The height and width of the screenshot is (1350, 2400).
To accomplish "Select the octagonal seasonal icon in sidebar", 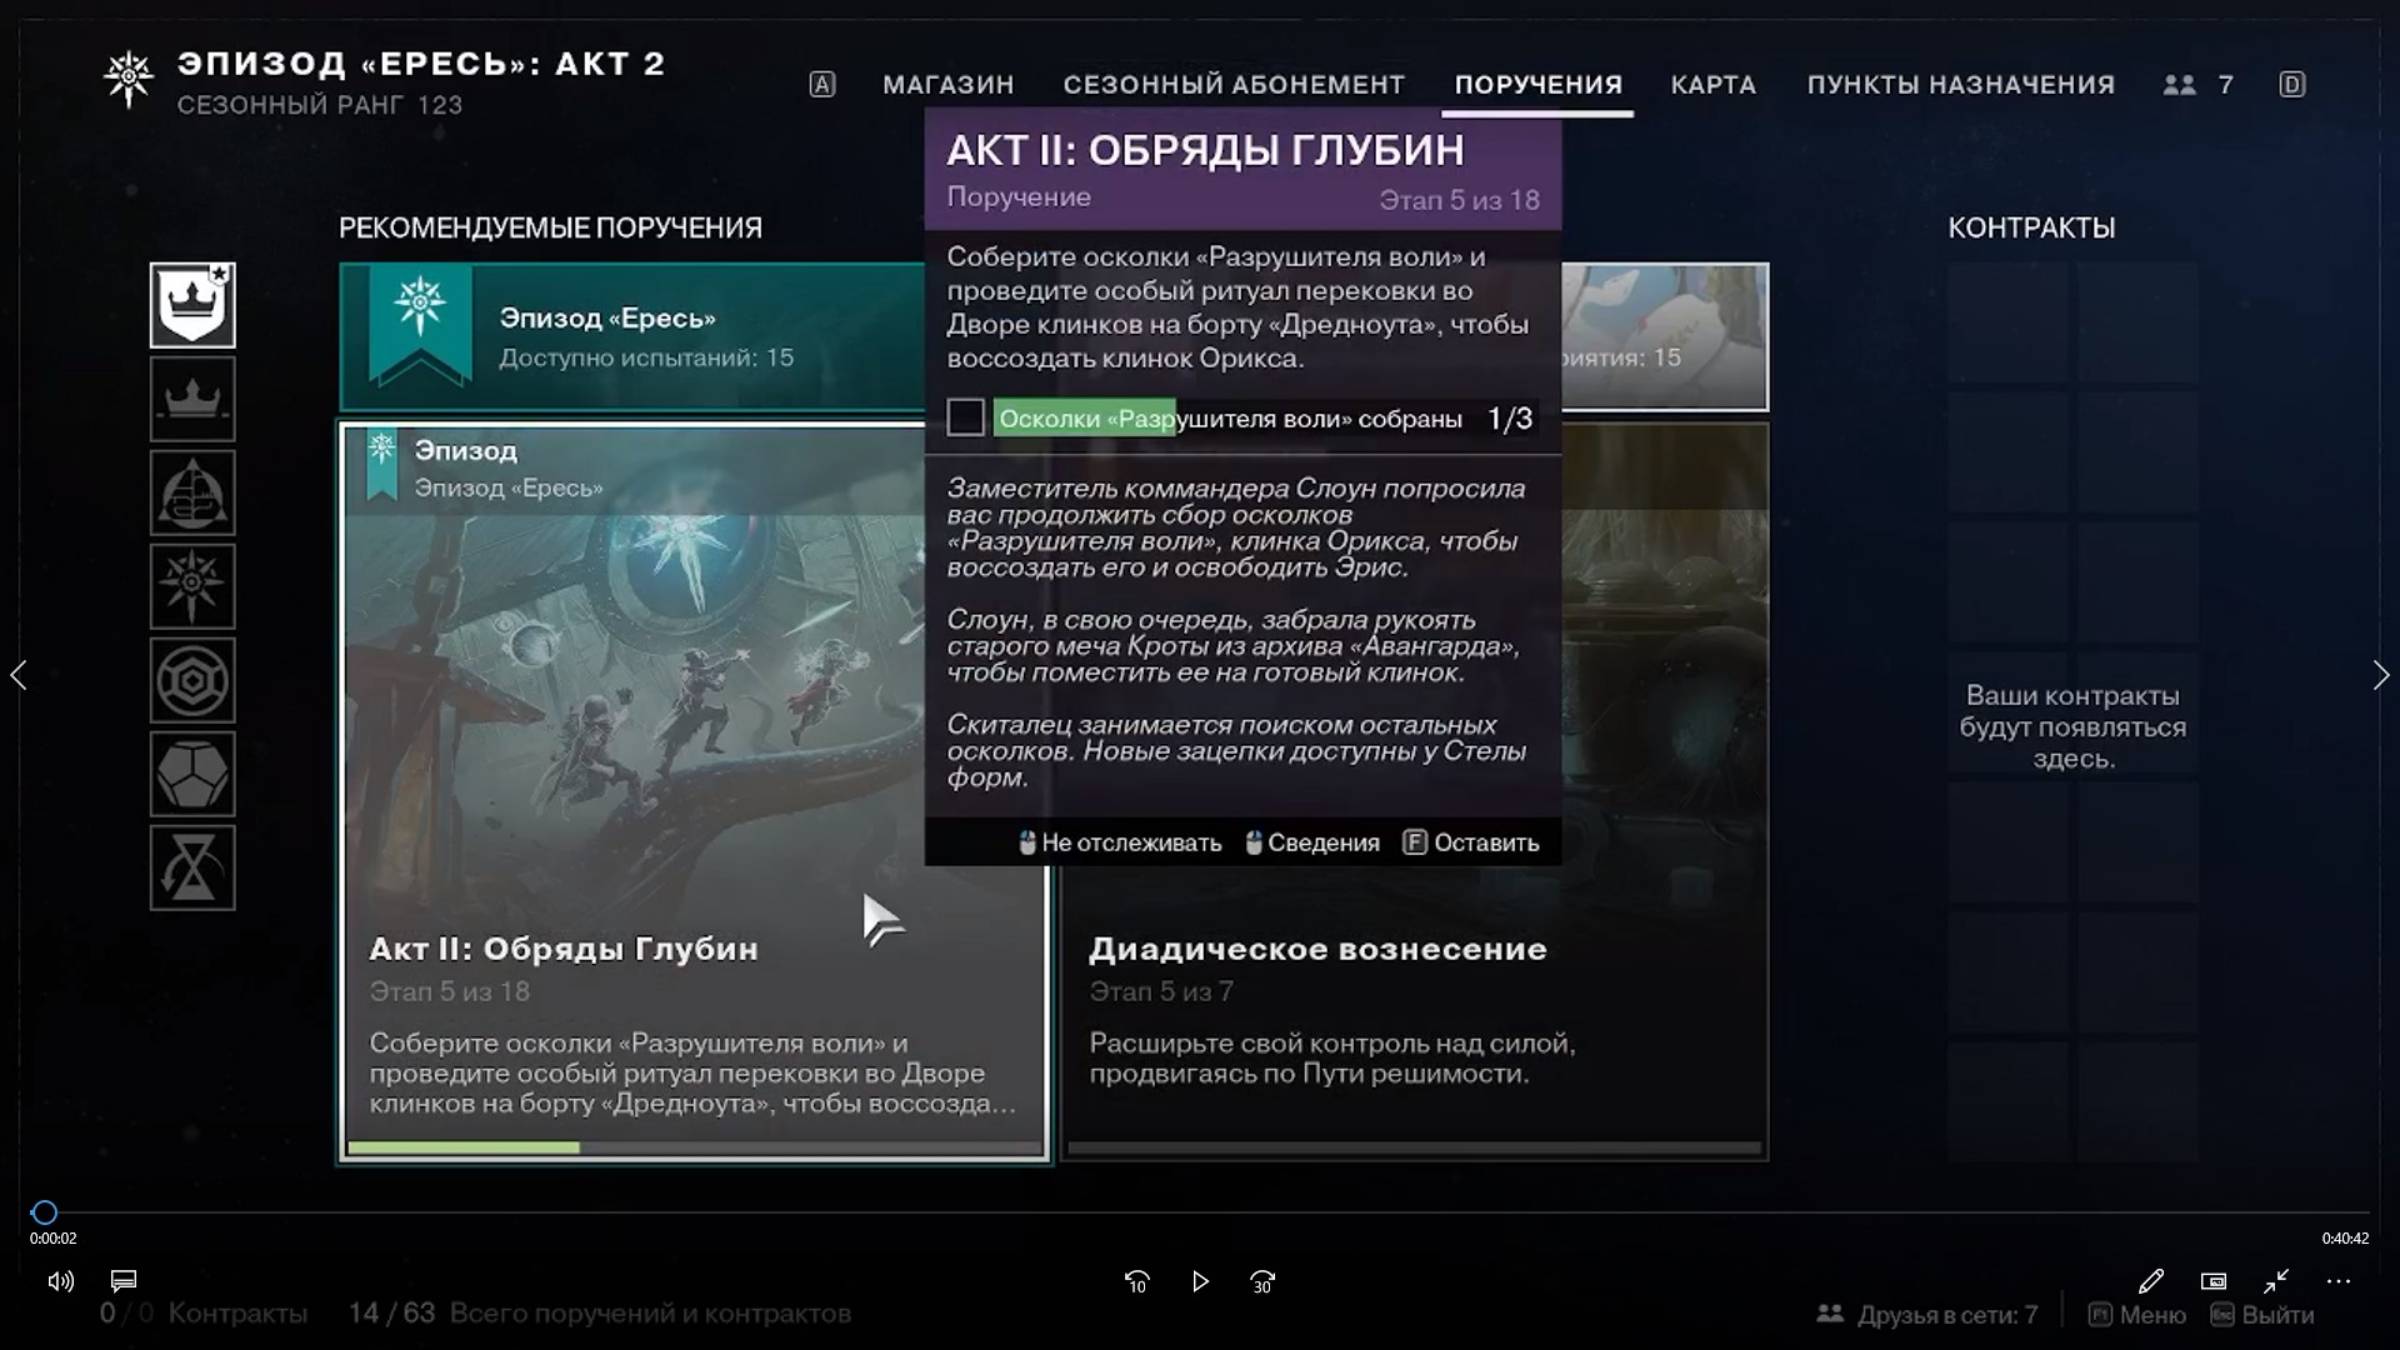I will 192,680.
